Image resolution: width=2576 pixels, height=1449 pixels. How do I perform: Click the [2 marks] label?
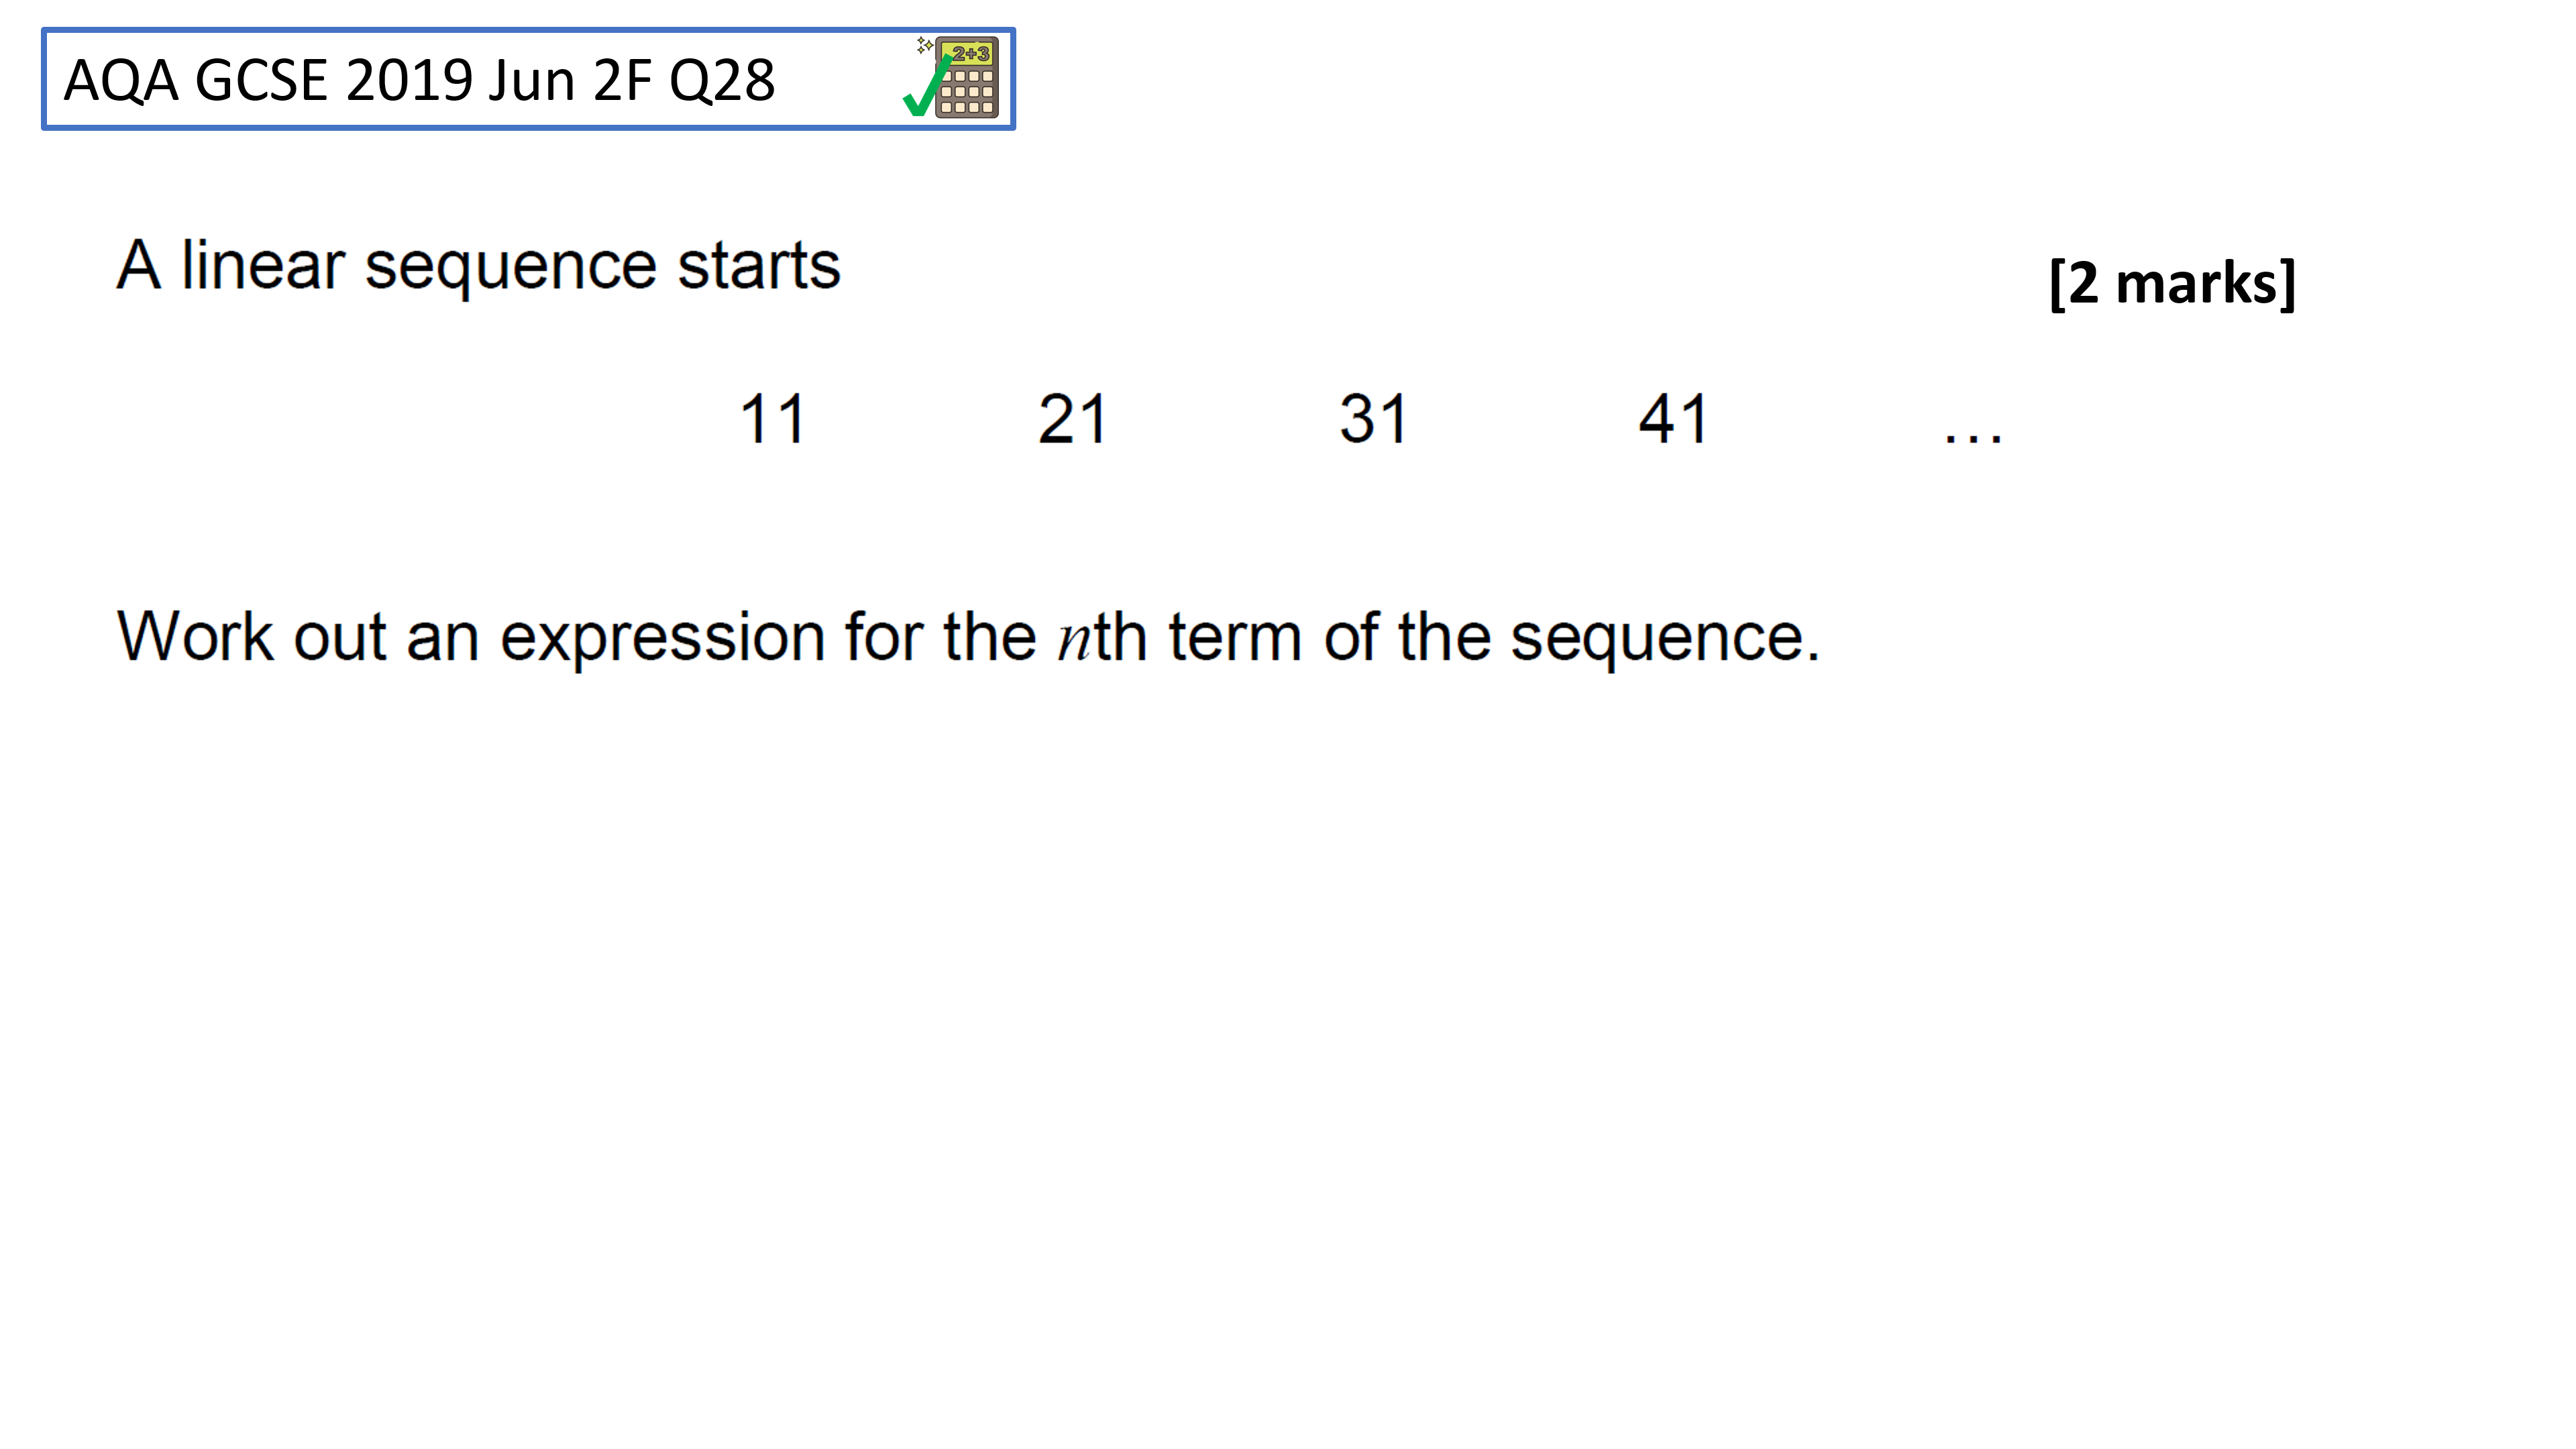pyautogui.click(x=2172, y=283)
